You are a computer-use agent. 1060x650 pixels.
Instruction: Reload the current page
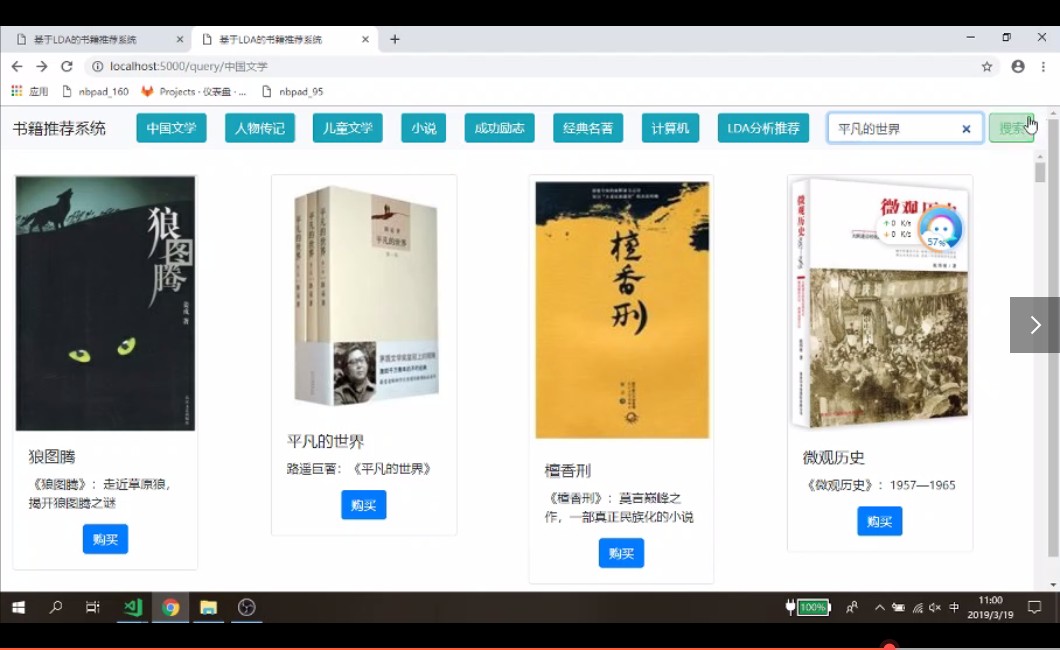click(66, 66)
